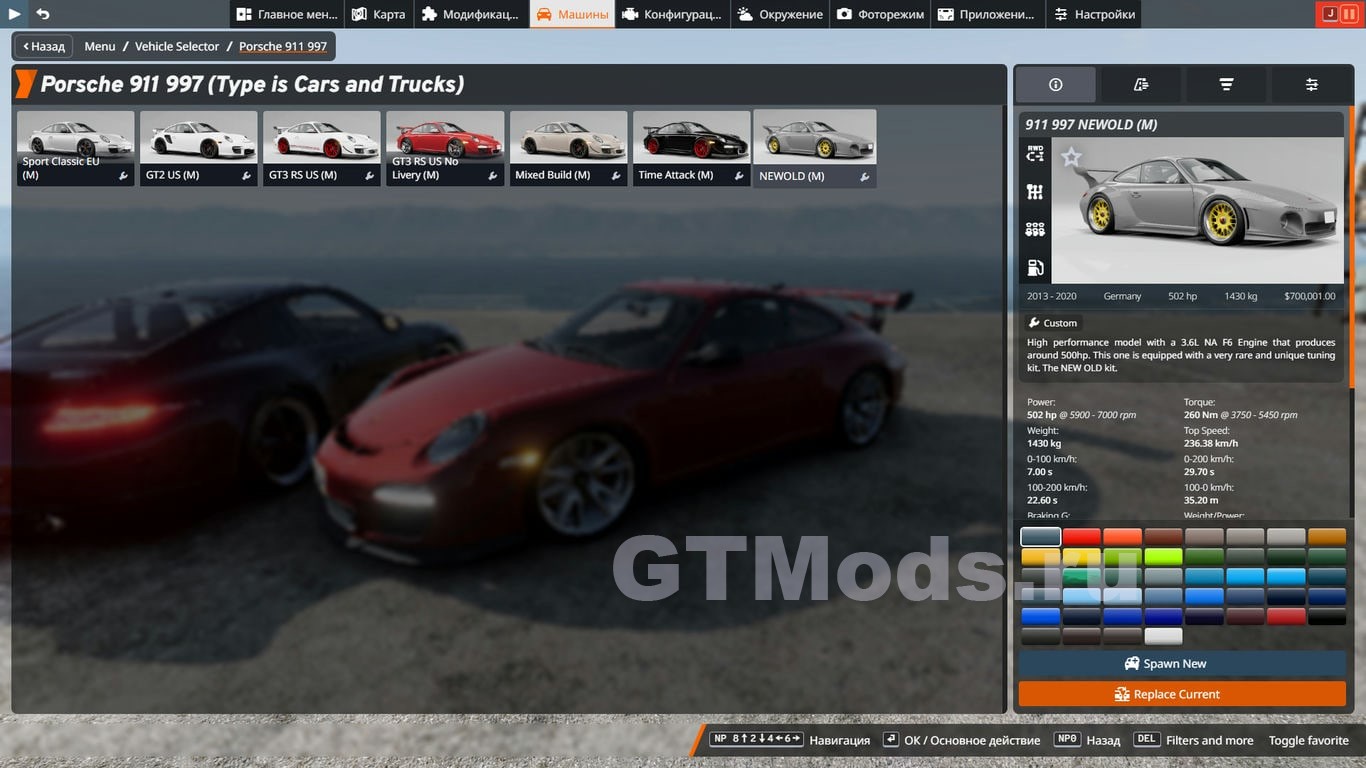Select the Time Attack (M) configuration thumbnail
Screen dimensions: 1366x768
click(691, 147)
